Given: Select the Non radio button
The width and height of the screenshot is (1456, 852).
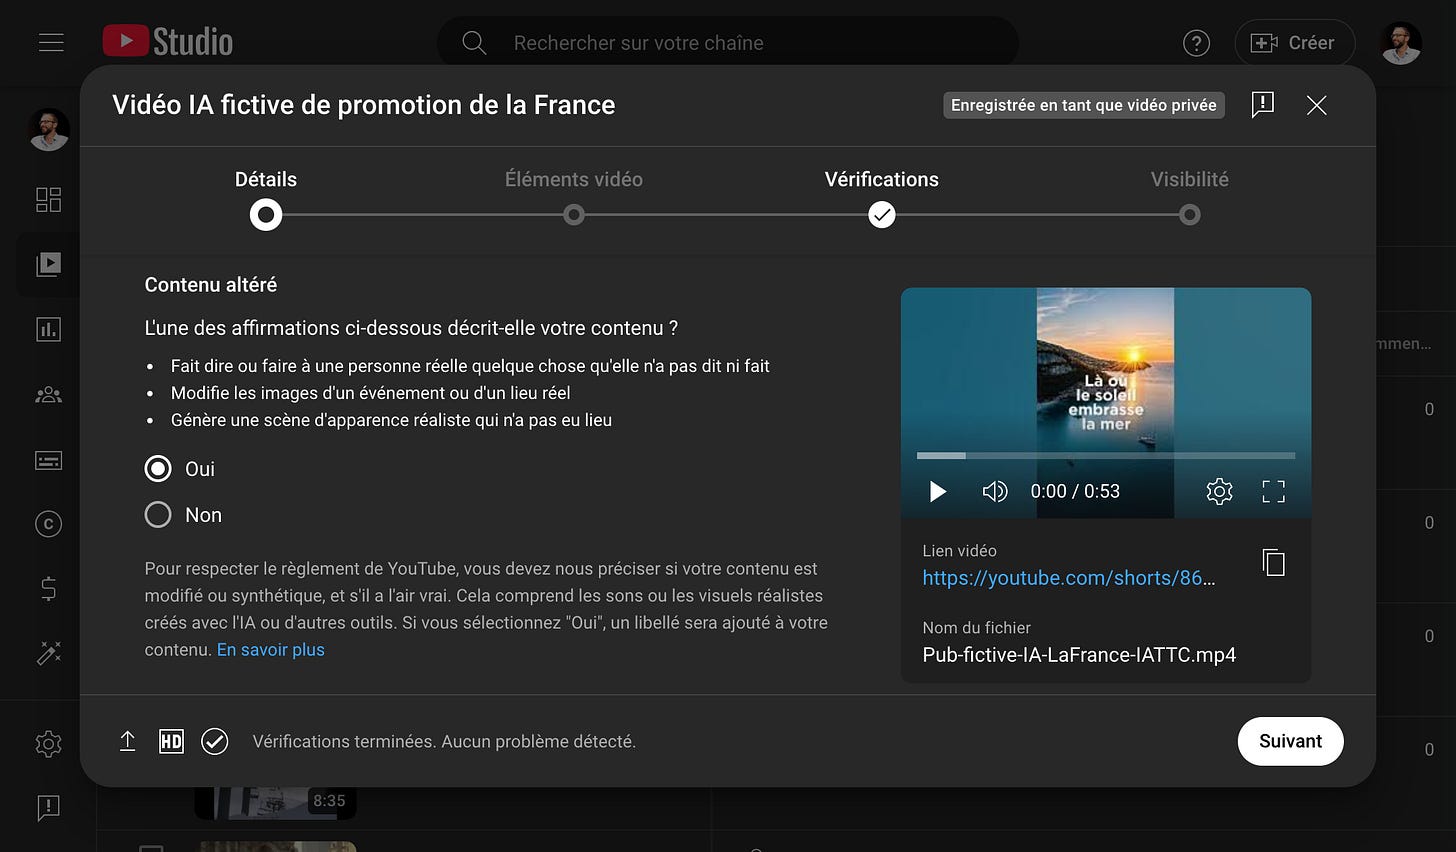Looking at the screenshot, I should (158, 515).
